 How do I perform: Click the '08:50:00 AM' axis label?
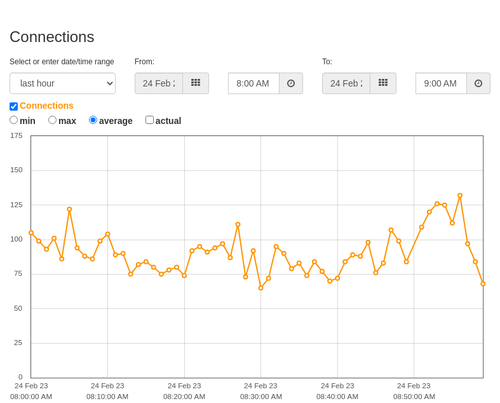[x=414, y=397]
